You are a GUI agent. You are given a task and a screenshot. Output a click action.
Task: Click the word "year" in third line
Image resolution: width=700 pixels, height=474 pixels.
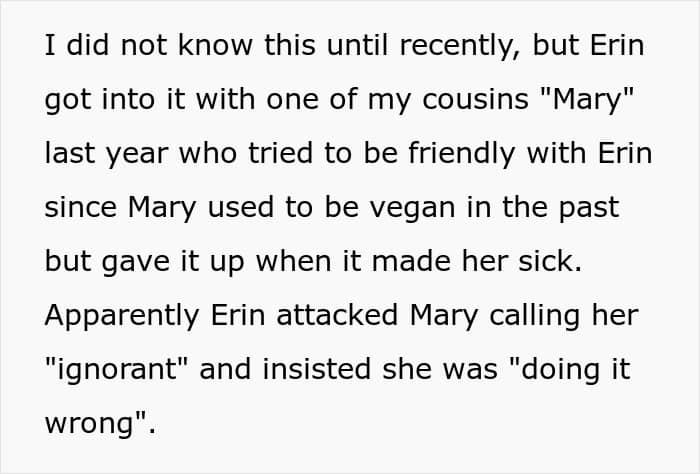137,154
